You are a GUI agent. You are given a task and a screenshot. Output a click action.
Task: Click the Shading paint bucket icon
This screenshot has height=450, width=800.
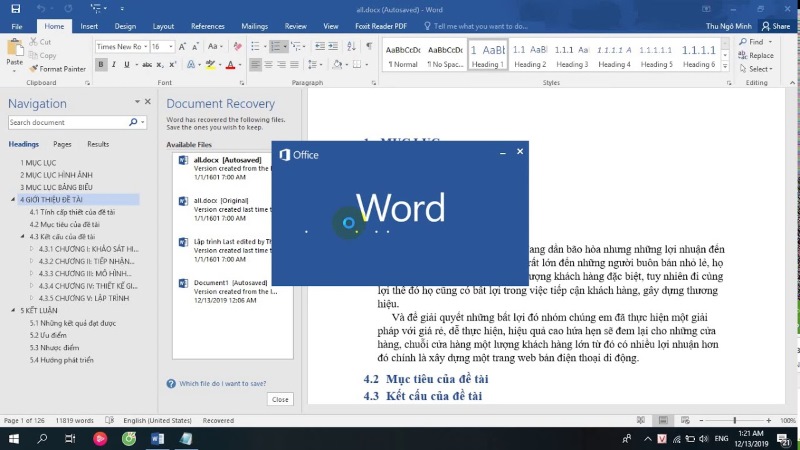[337, 65]
